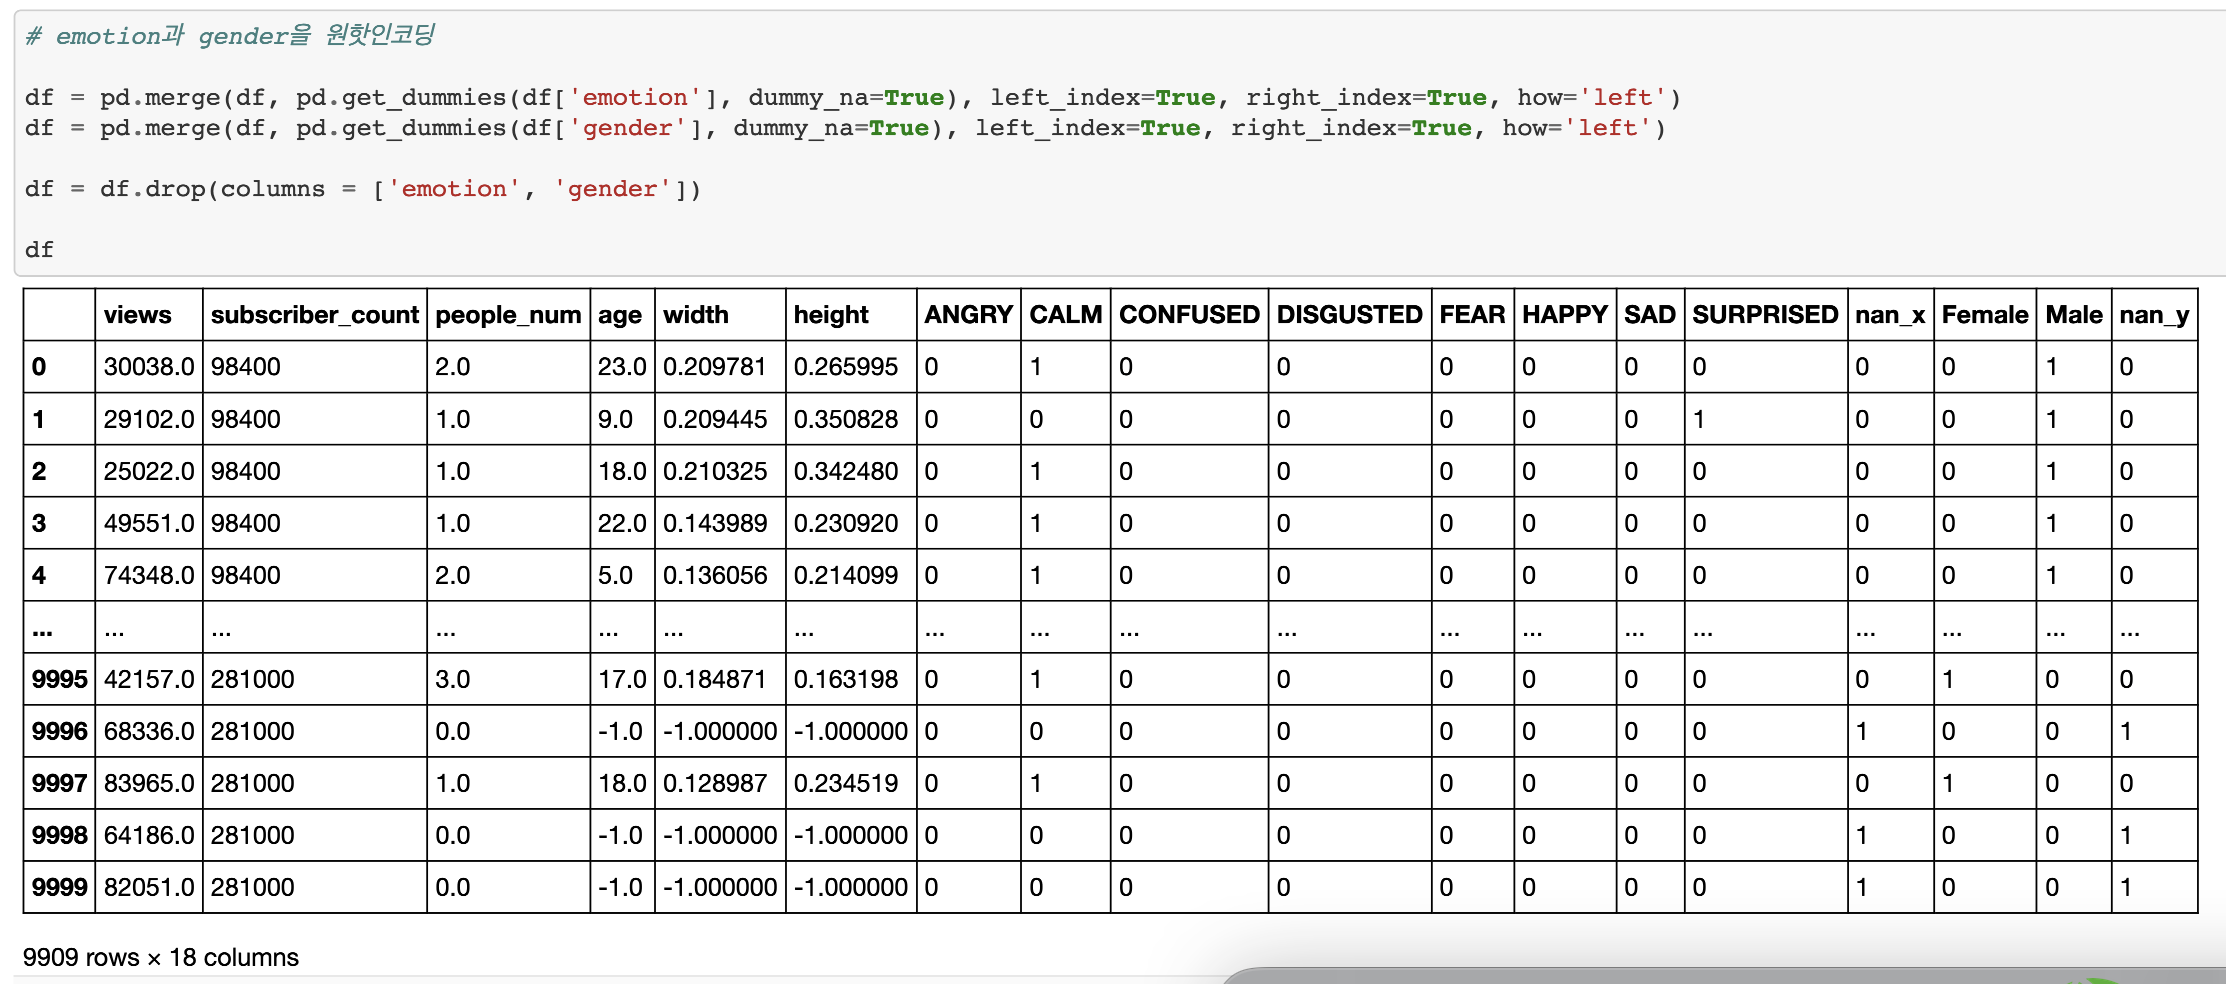2226x984 pixels.
Task: Select the SURPRISED column header
Action: pos(1765,315)
